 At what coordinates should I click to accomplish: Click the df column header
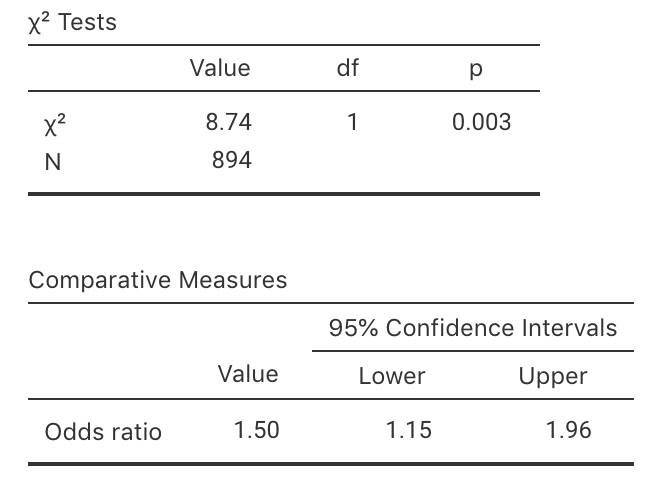pos(349,68)
